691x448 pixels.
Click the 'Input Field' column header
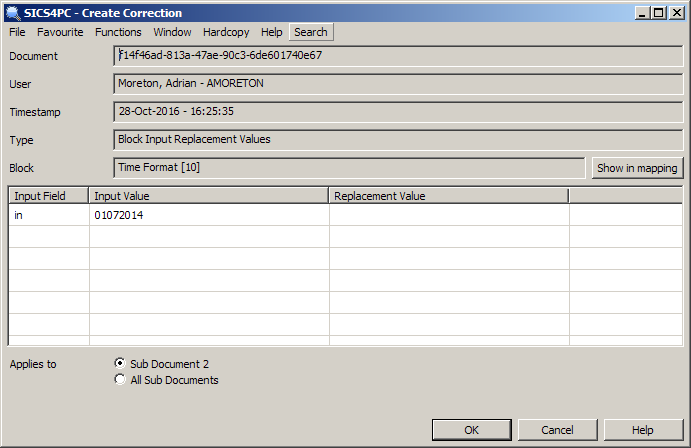tap(48, 196)
